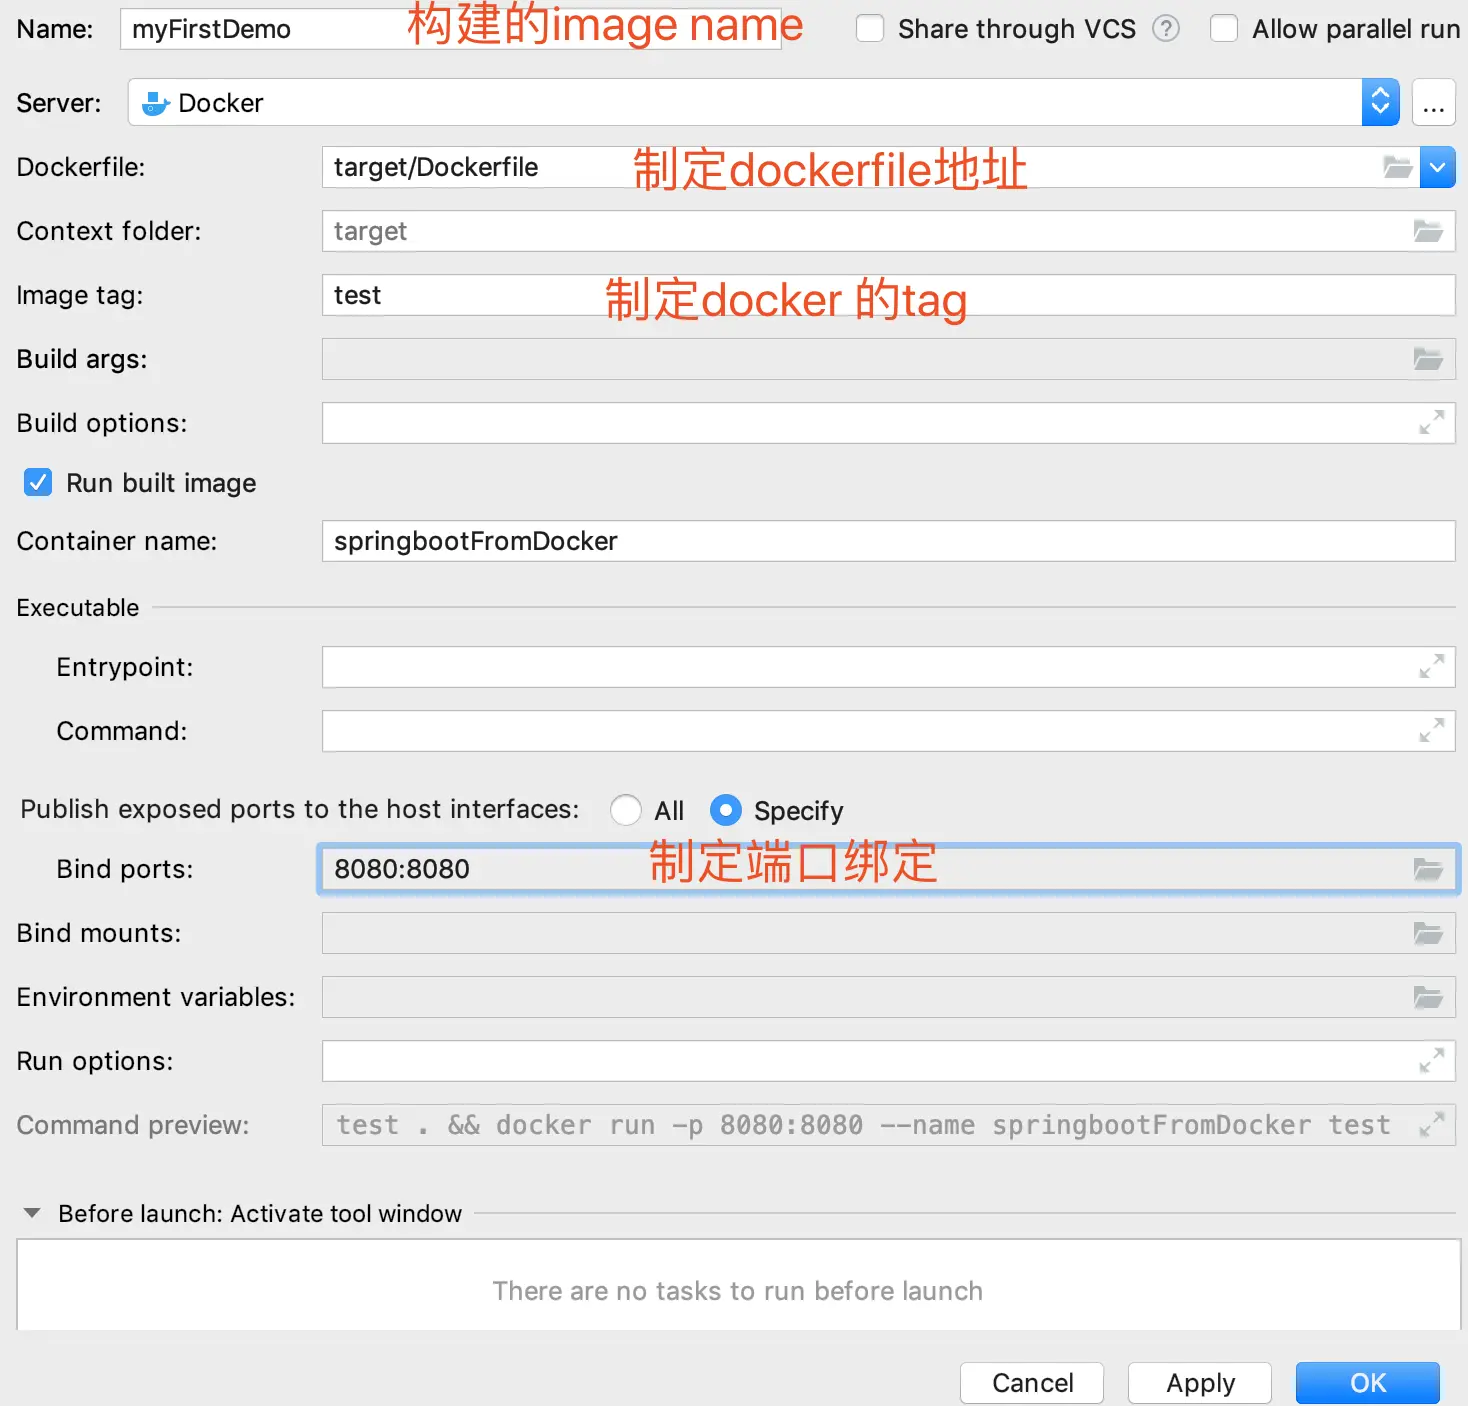Image resolution: width=1468 pixels, height=1406 pixels.
Task: Click the Publish exposed ports label text
Action: pos(300,809)
